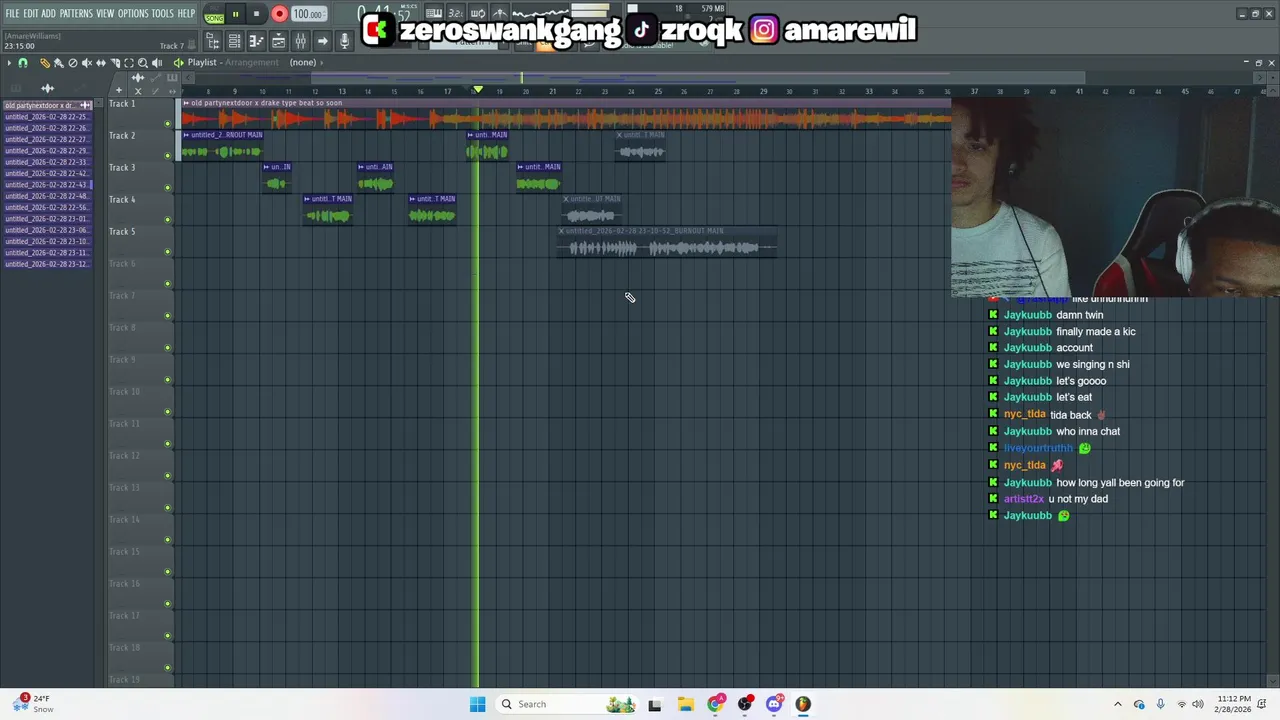The height and width of the screenshot is (720, 1280).
Task: Select the Playback speaker tool in Playlist
Action: [x=156, y=63]
